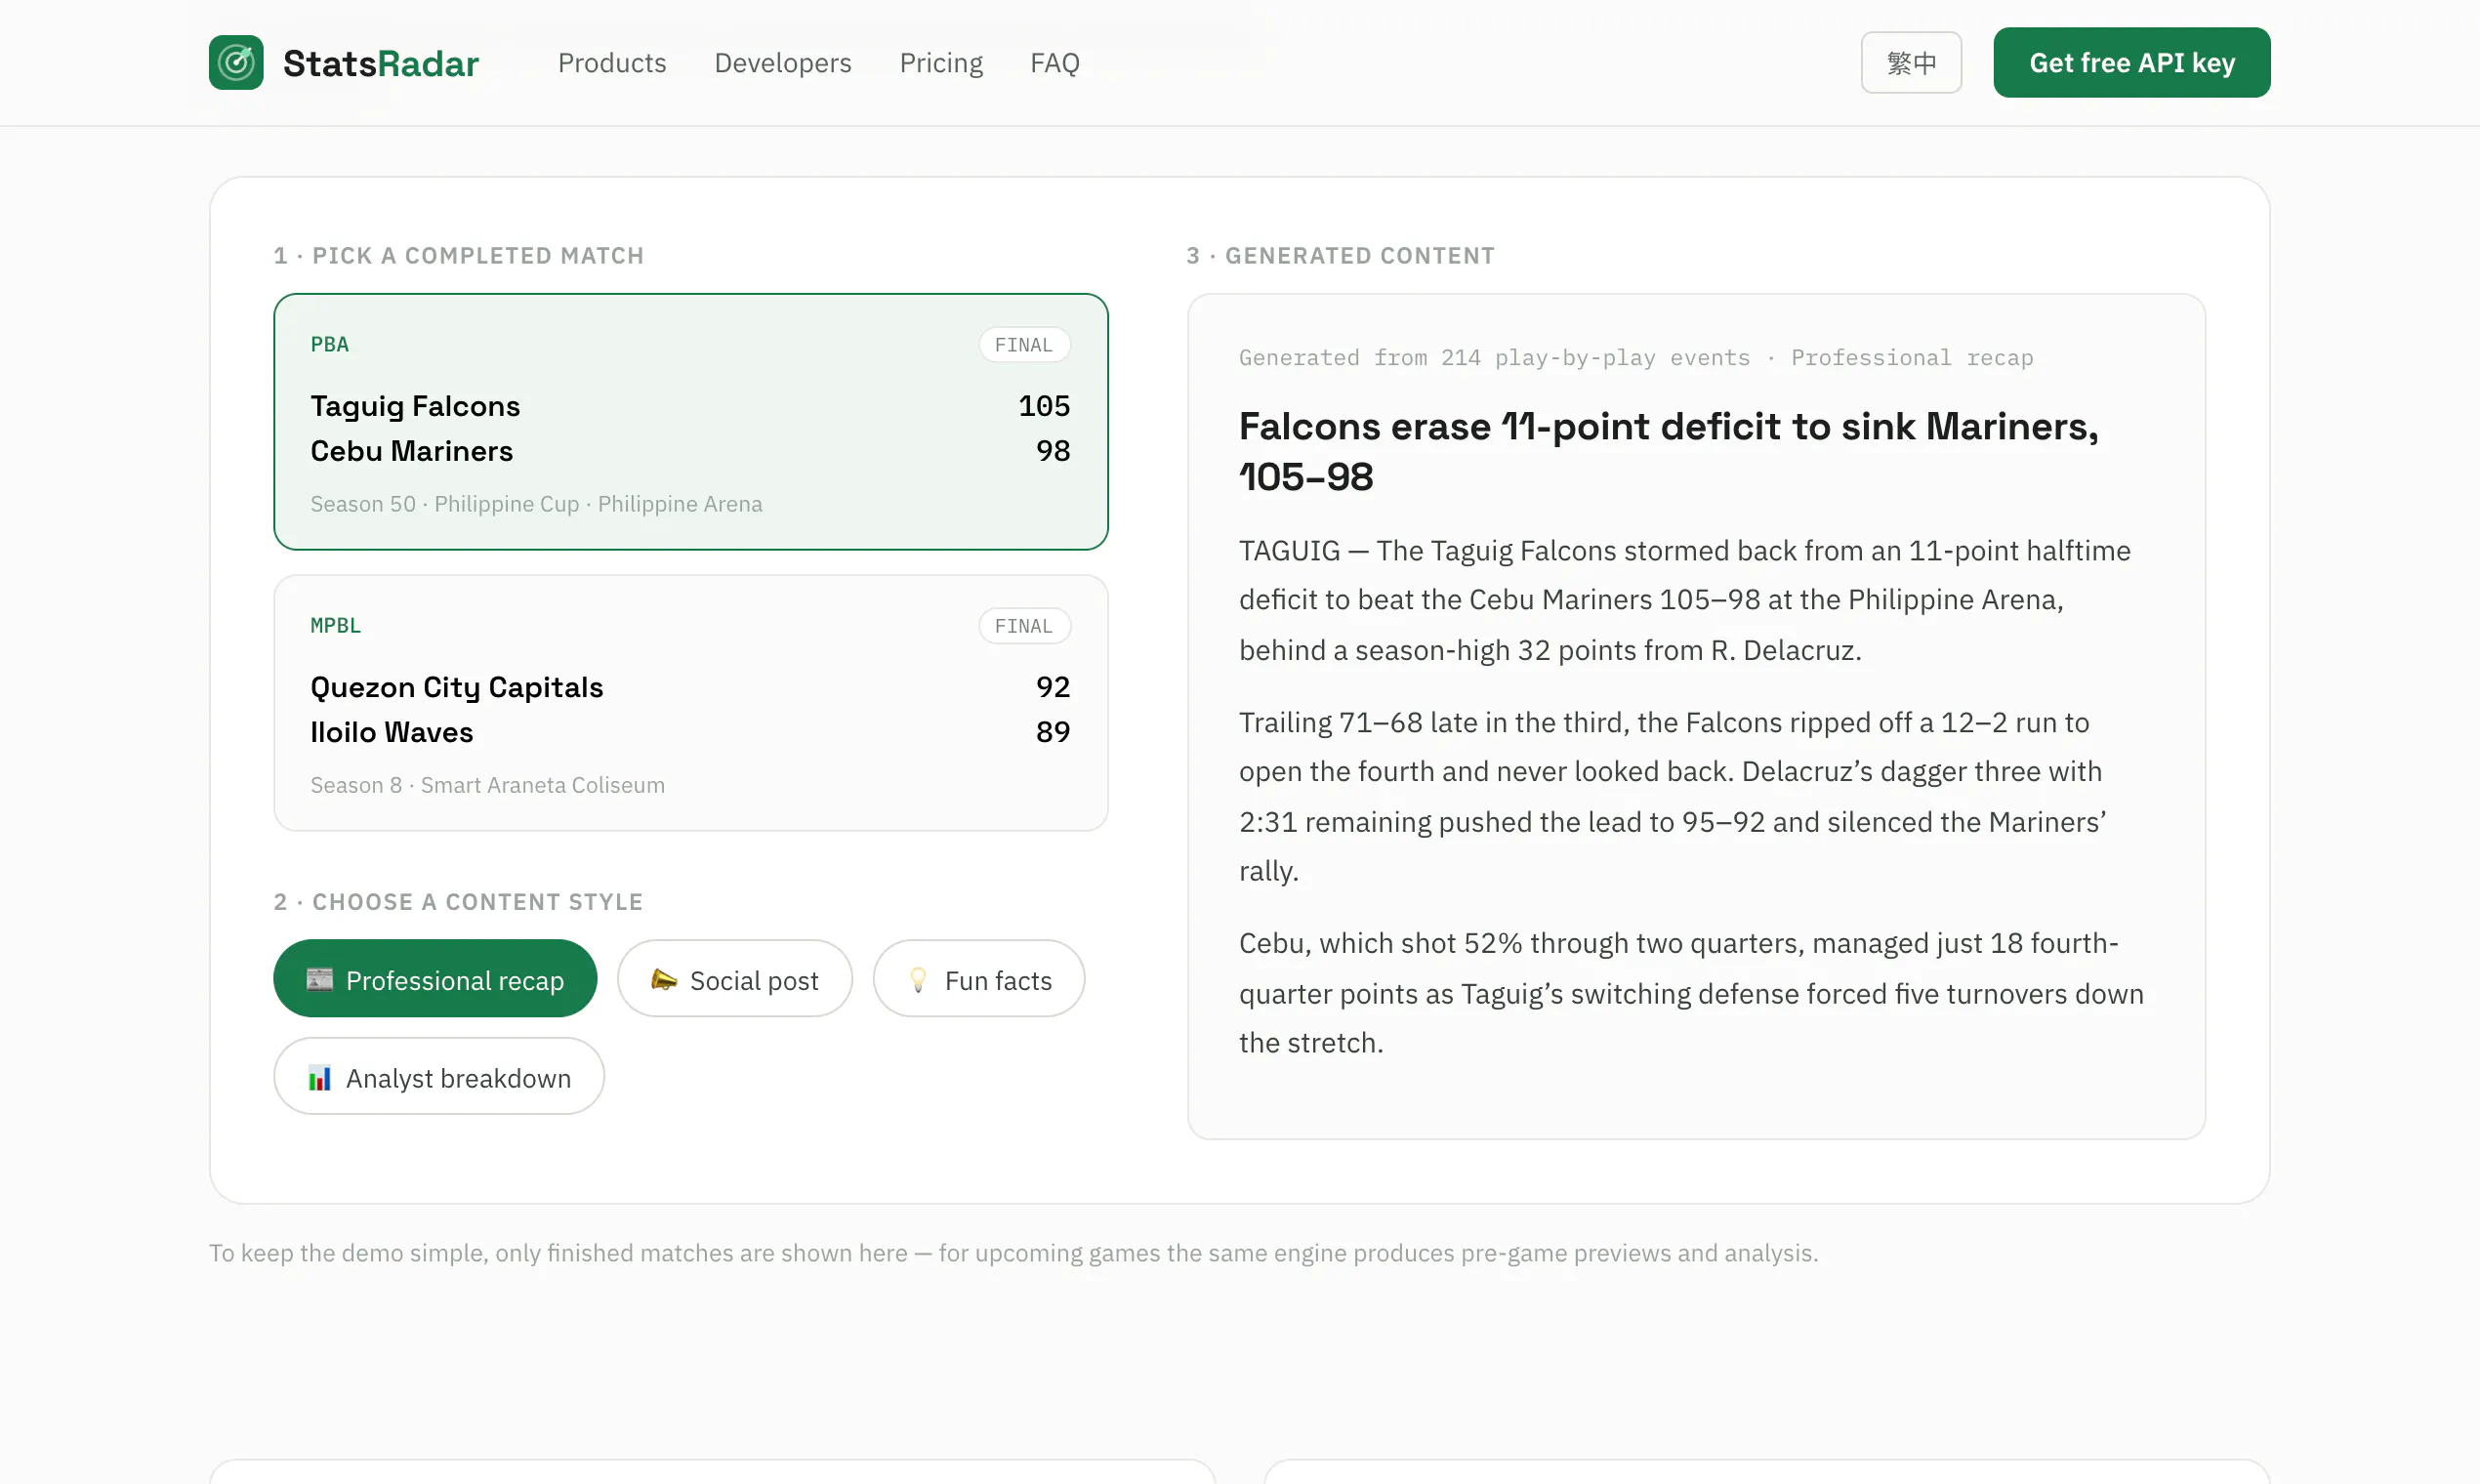
Task: Click the '1 · PICK A COMPLETED MATCH' heading
Action: pos(459,256)
